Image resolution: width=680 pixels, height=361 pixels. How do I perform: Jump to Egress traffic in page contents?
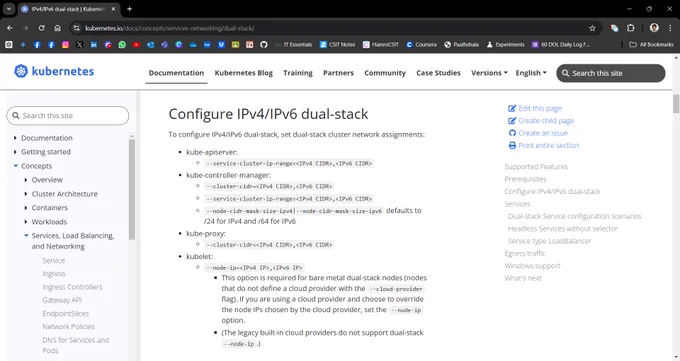coord(525,253)
